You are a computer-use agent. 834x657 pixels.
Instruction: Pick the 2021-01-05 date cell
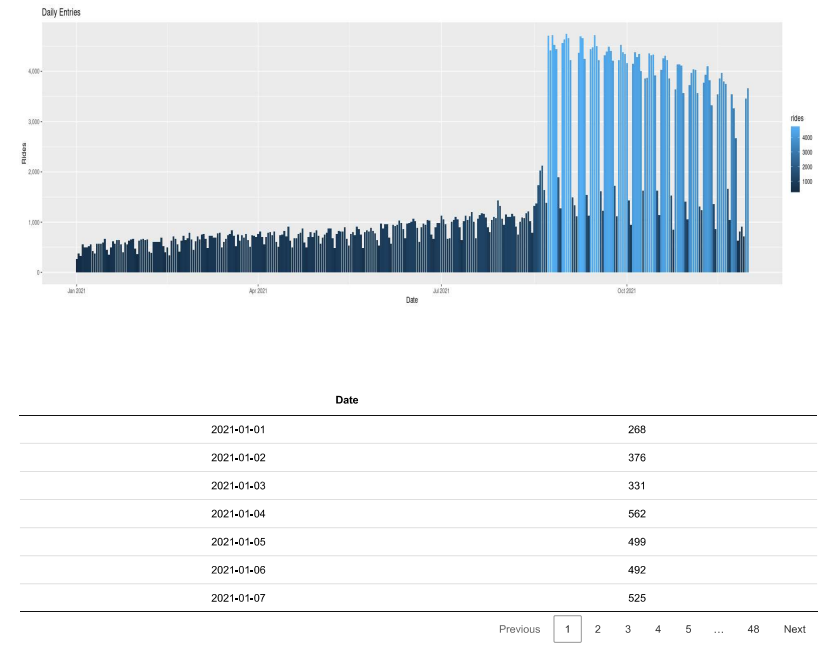[x=238, y=542]
